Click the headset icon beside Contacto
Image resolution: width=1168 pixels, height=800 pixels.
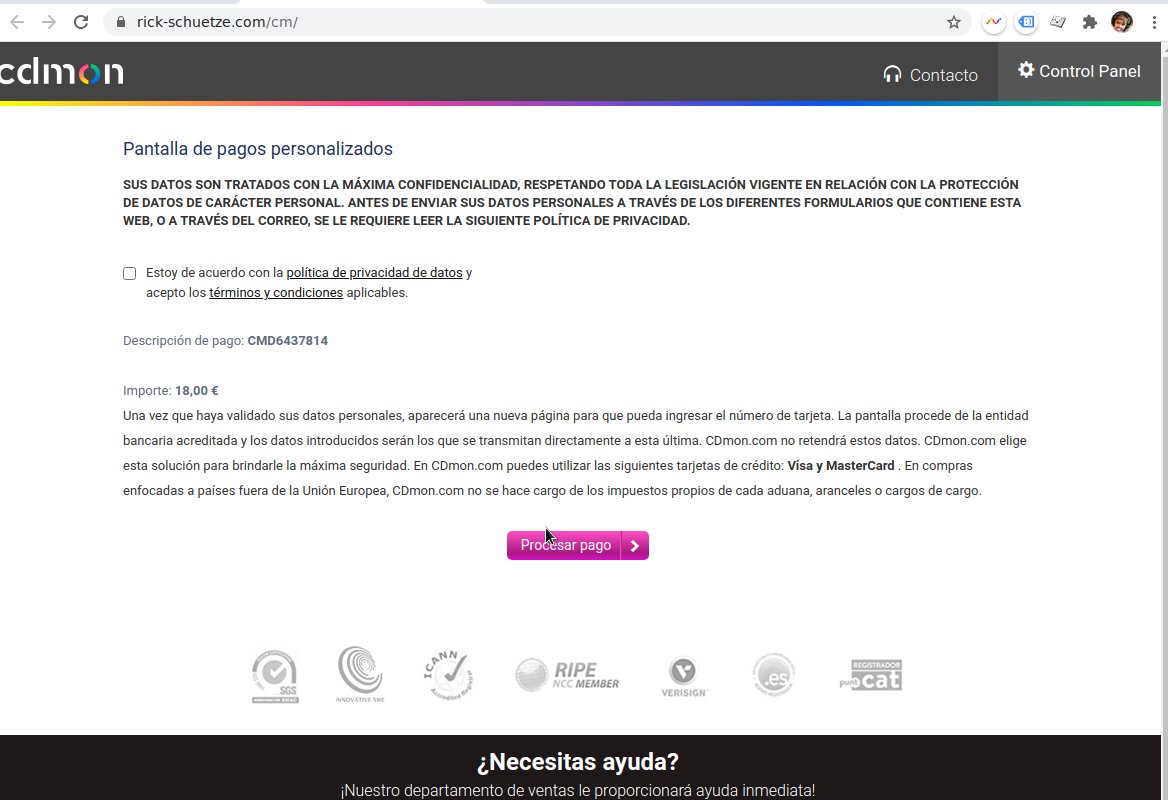892,74
